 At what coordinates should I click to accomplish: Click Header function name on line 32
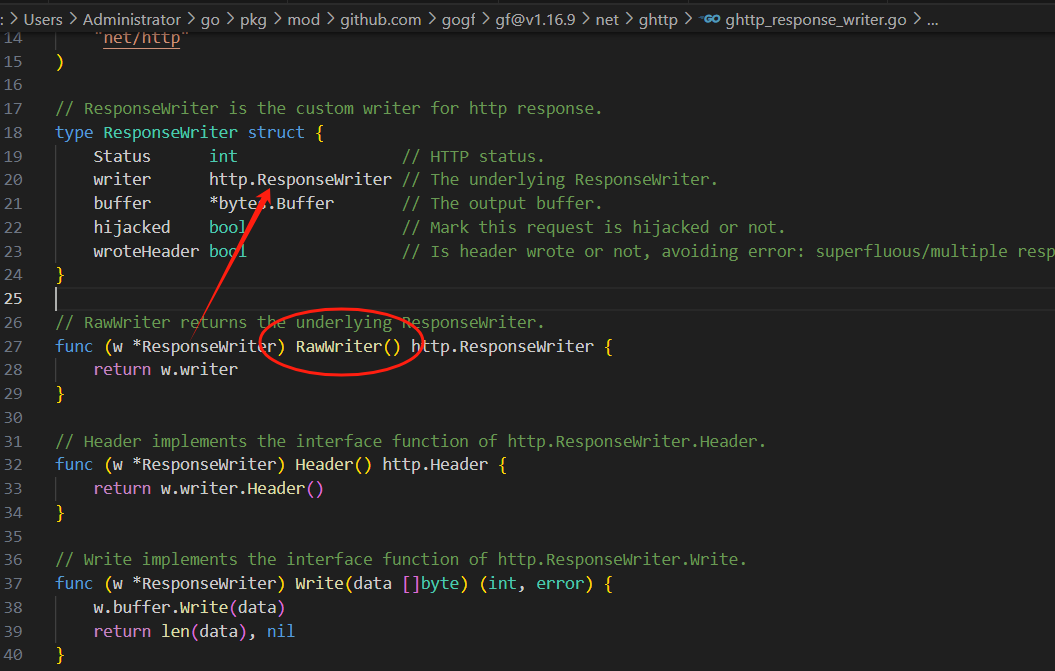point(324,464)
